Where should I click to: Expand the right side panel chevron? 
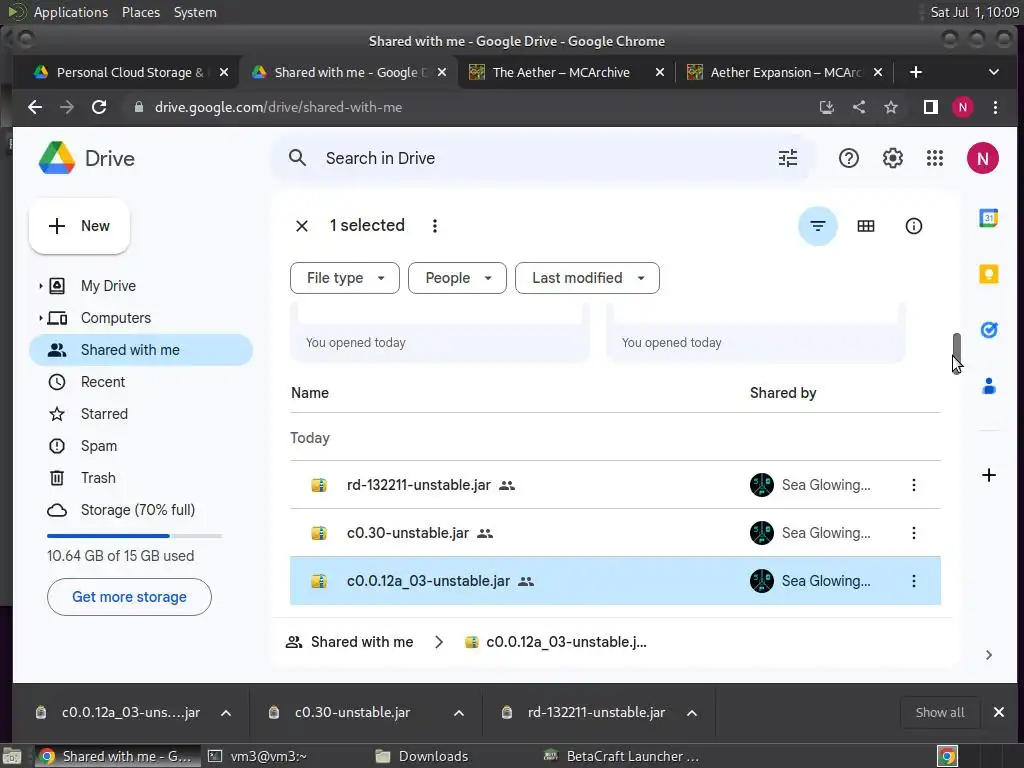pos(988,655)
